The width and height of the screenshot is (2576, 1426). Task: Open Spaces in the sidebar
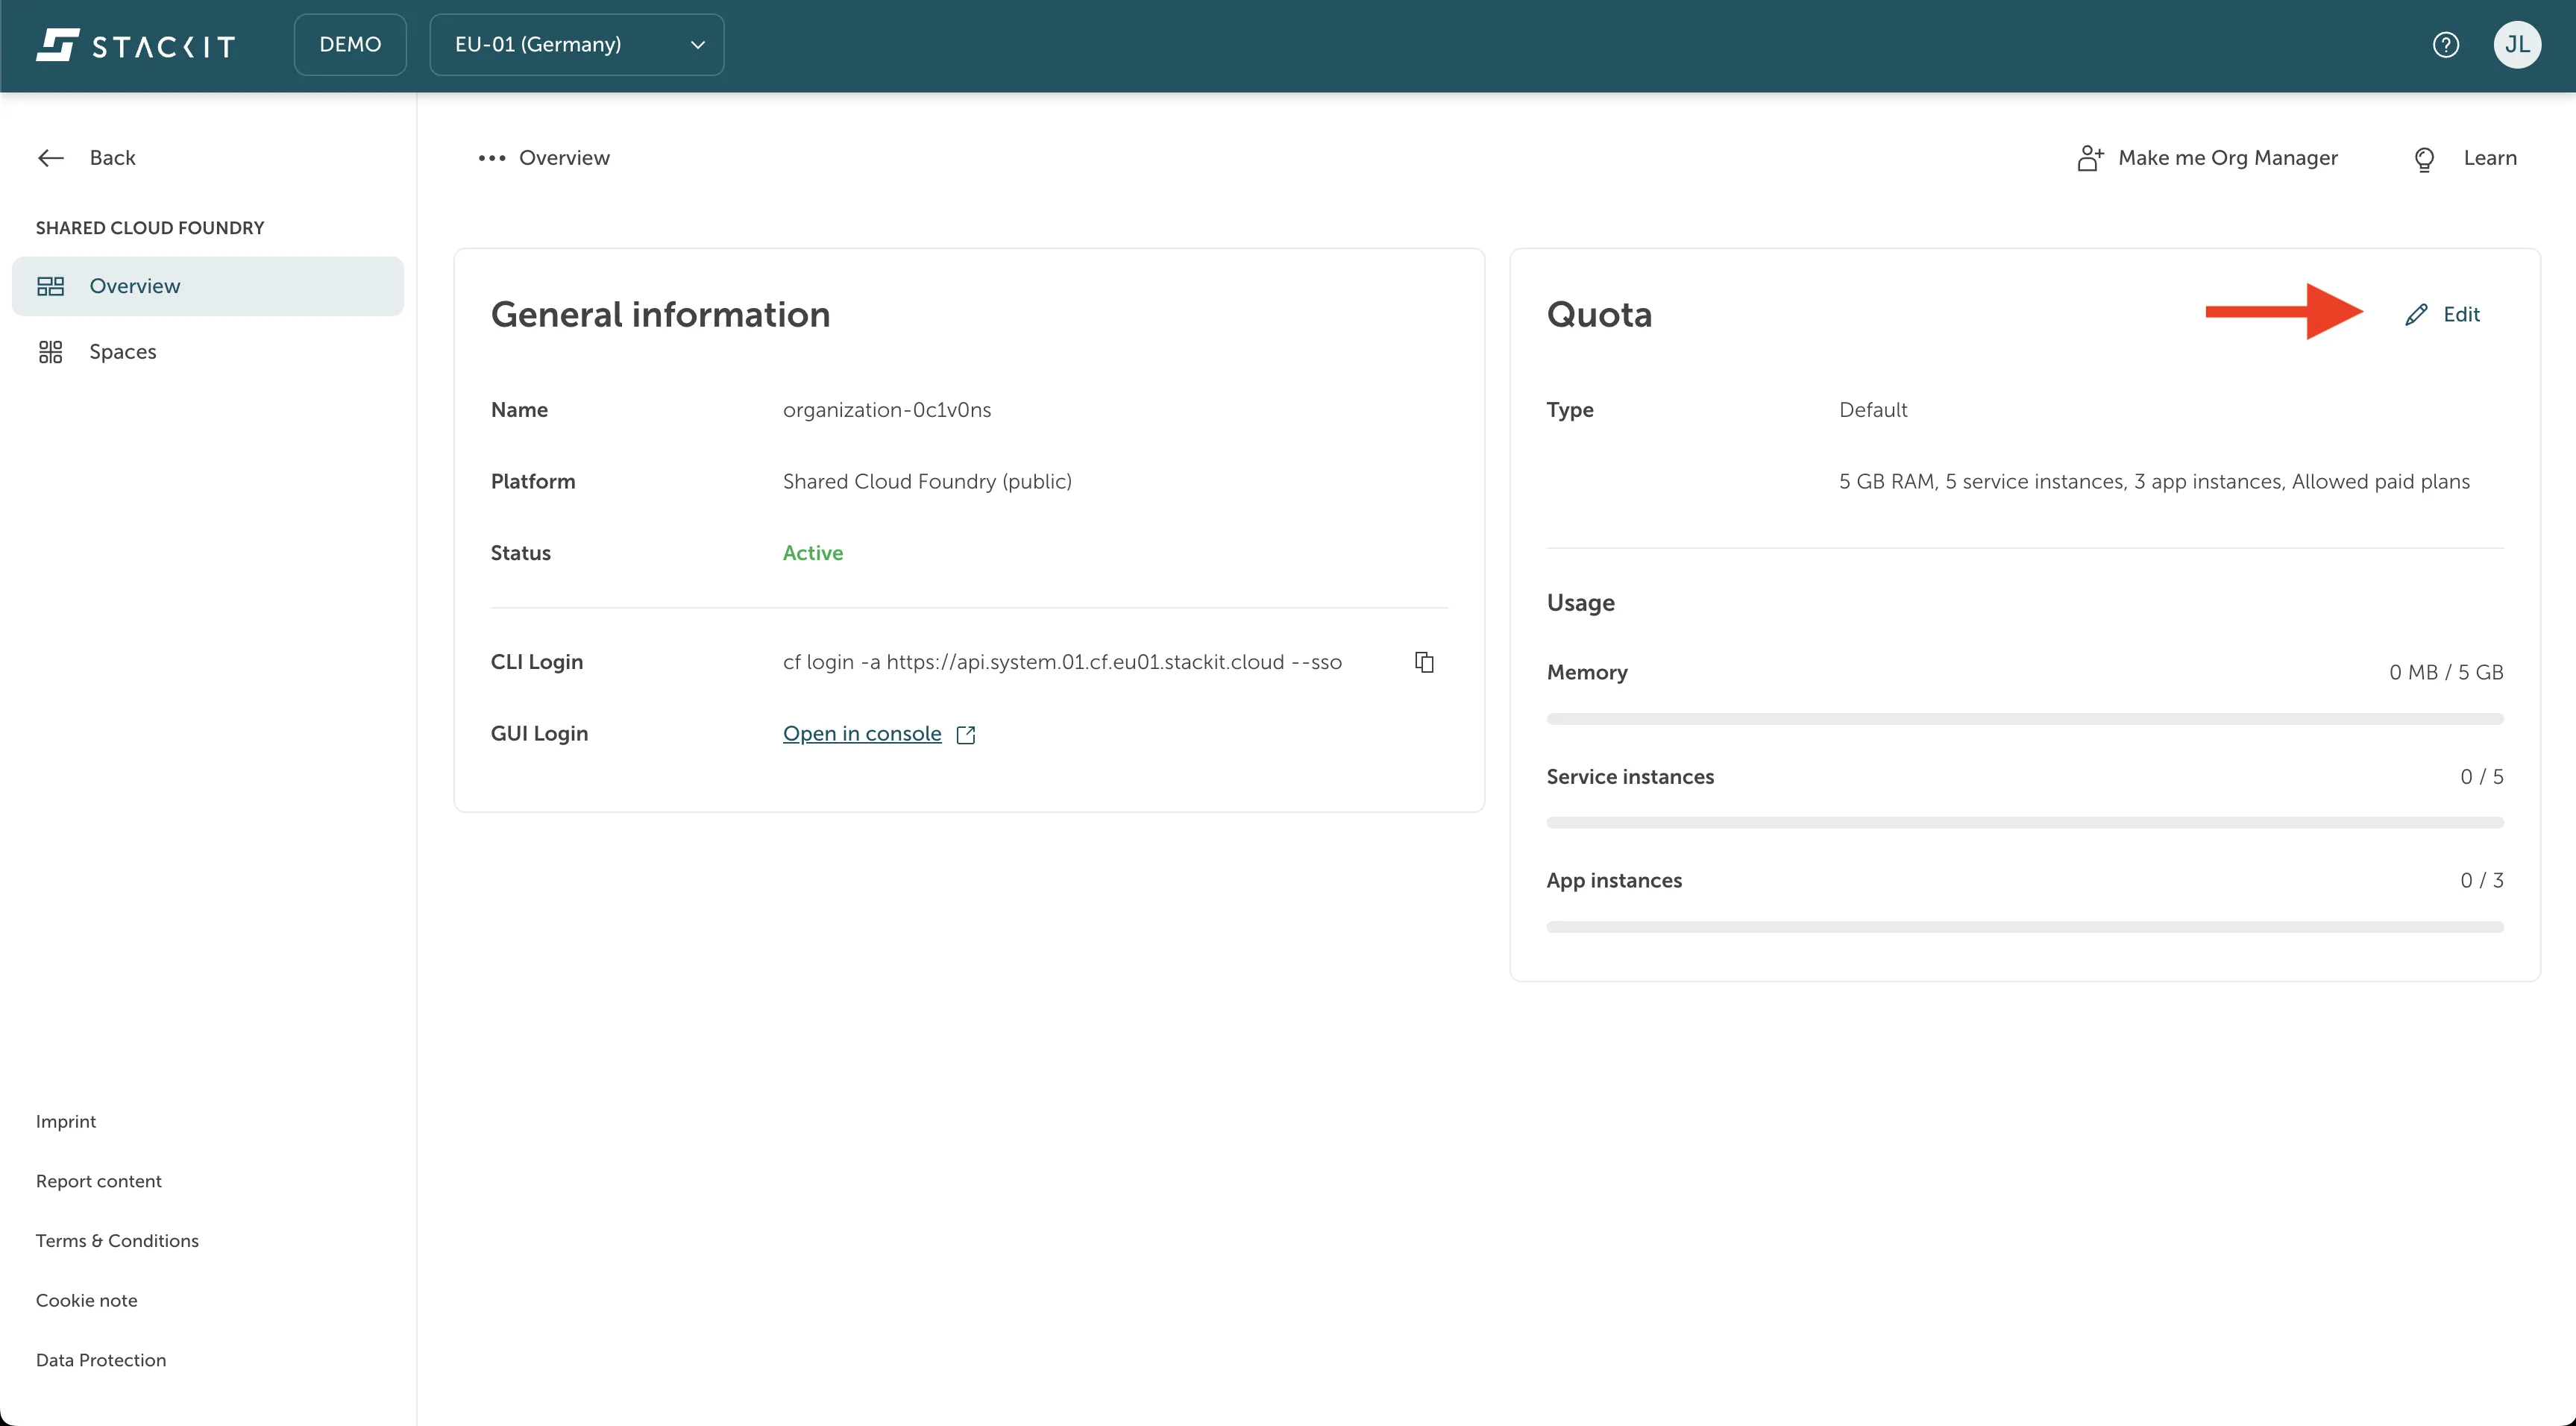click(x=122, y=352)
